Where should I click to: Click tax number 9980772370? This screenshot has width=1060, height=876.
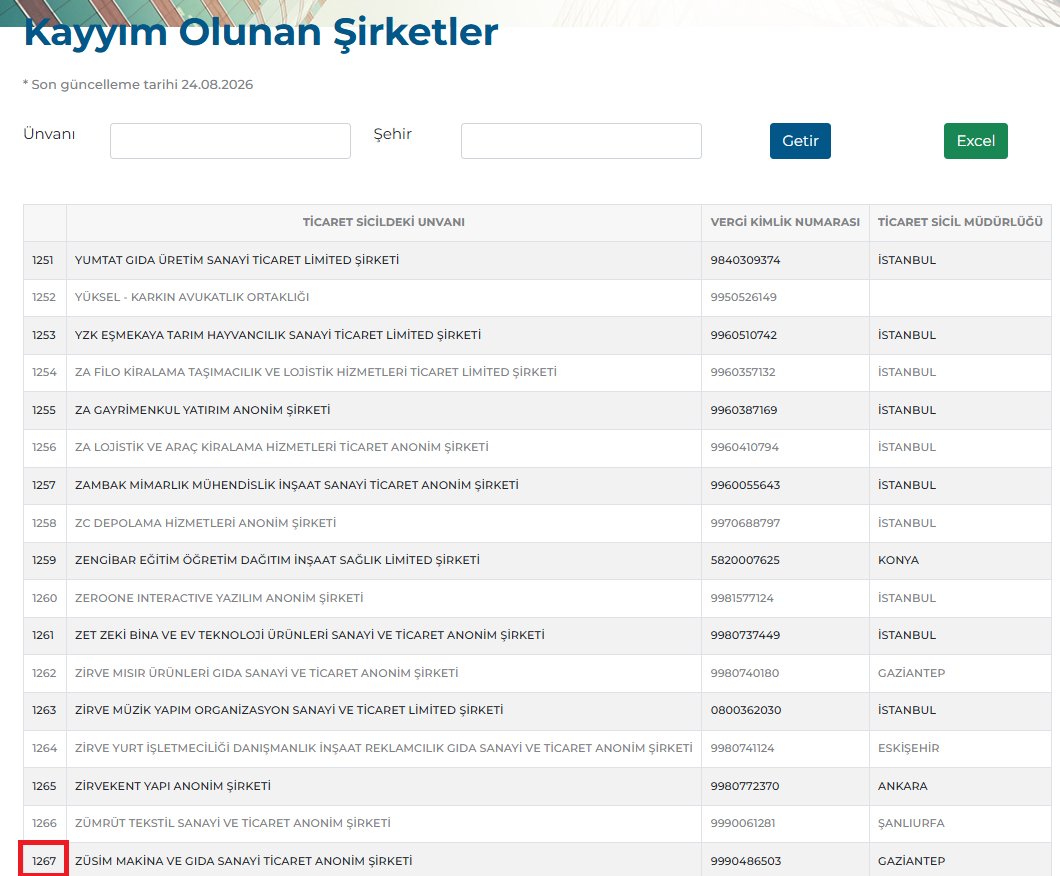(x=744, y=786)
